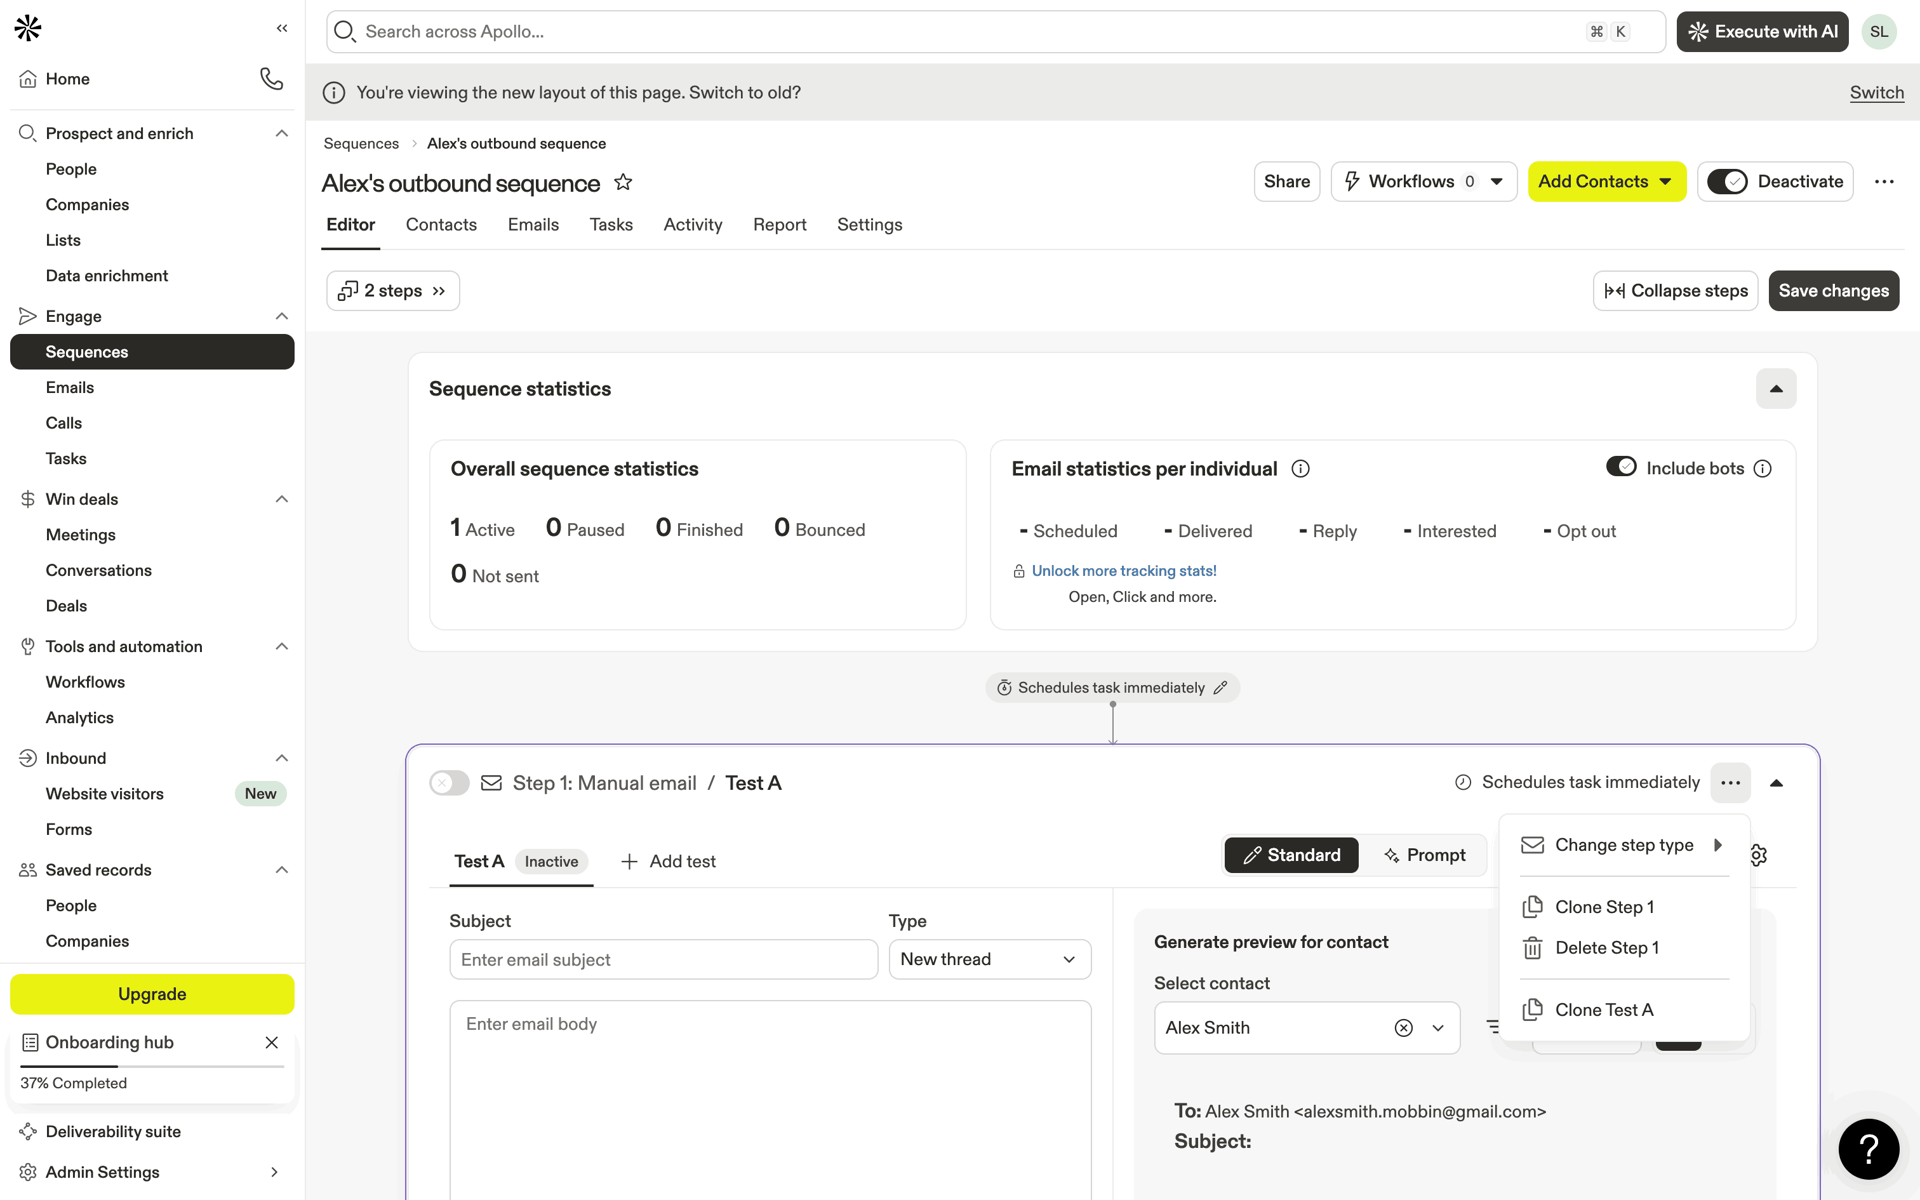Open the Contacts tab
The image size is (1920, 1200).
tap(441, 225)
